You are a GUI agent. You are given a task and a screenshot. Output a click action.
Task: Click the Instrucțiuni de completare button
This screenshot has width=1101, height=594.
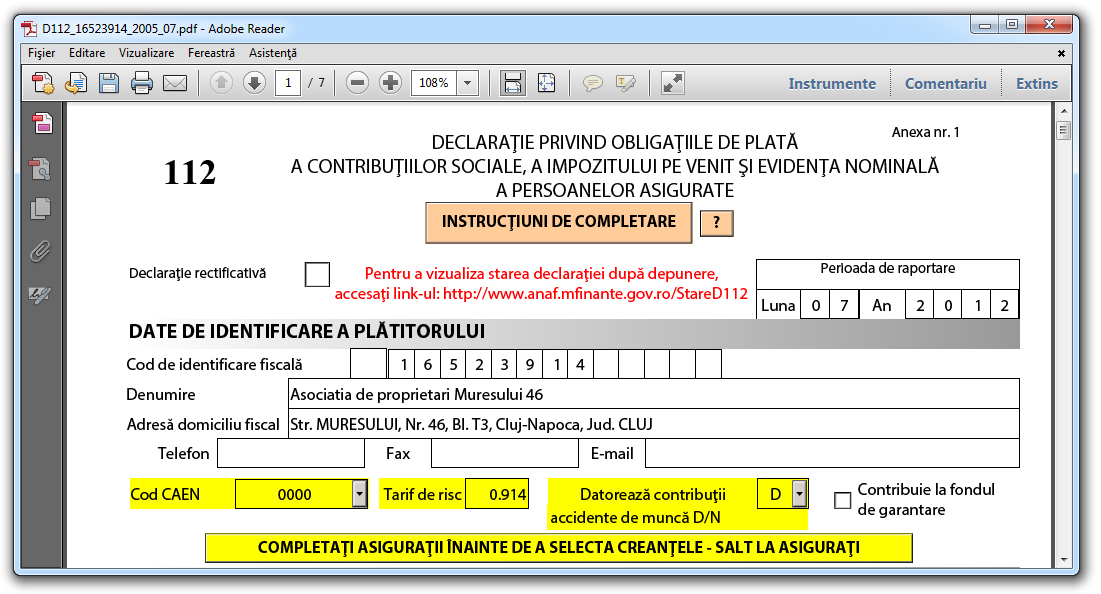coord(559,222)
